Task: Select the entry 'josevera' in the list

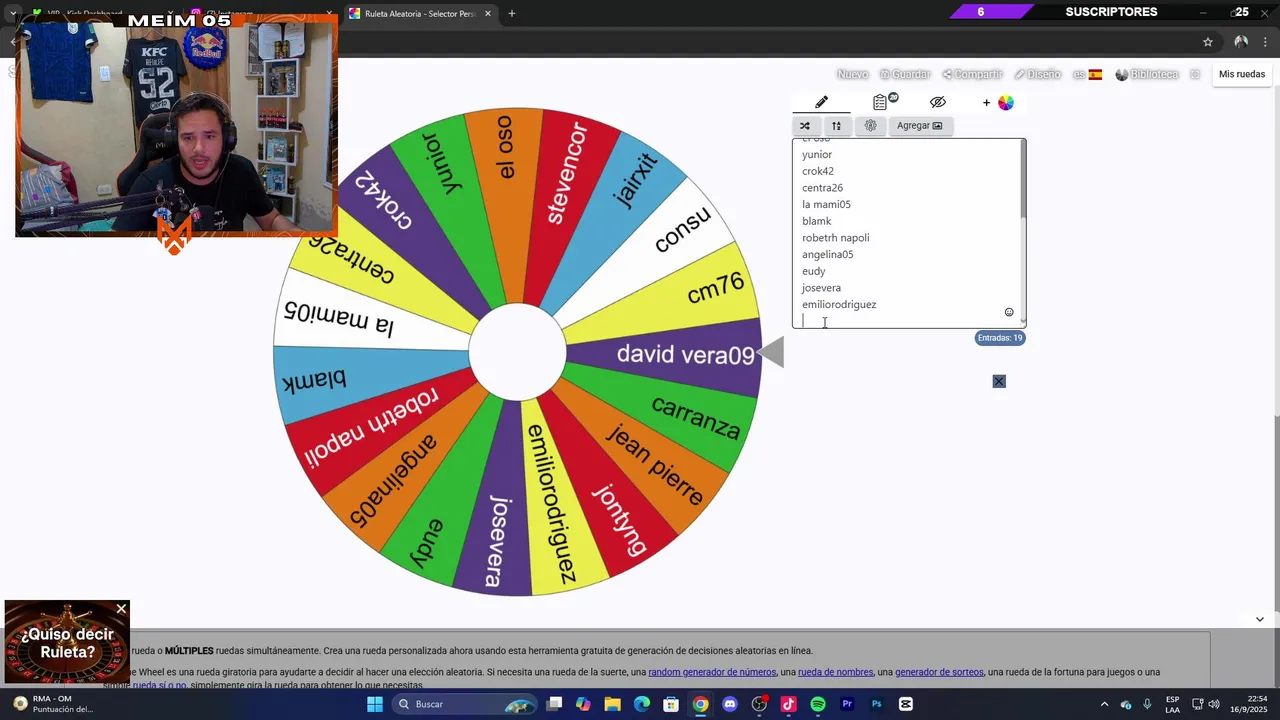Action: (x=821, y=288)
